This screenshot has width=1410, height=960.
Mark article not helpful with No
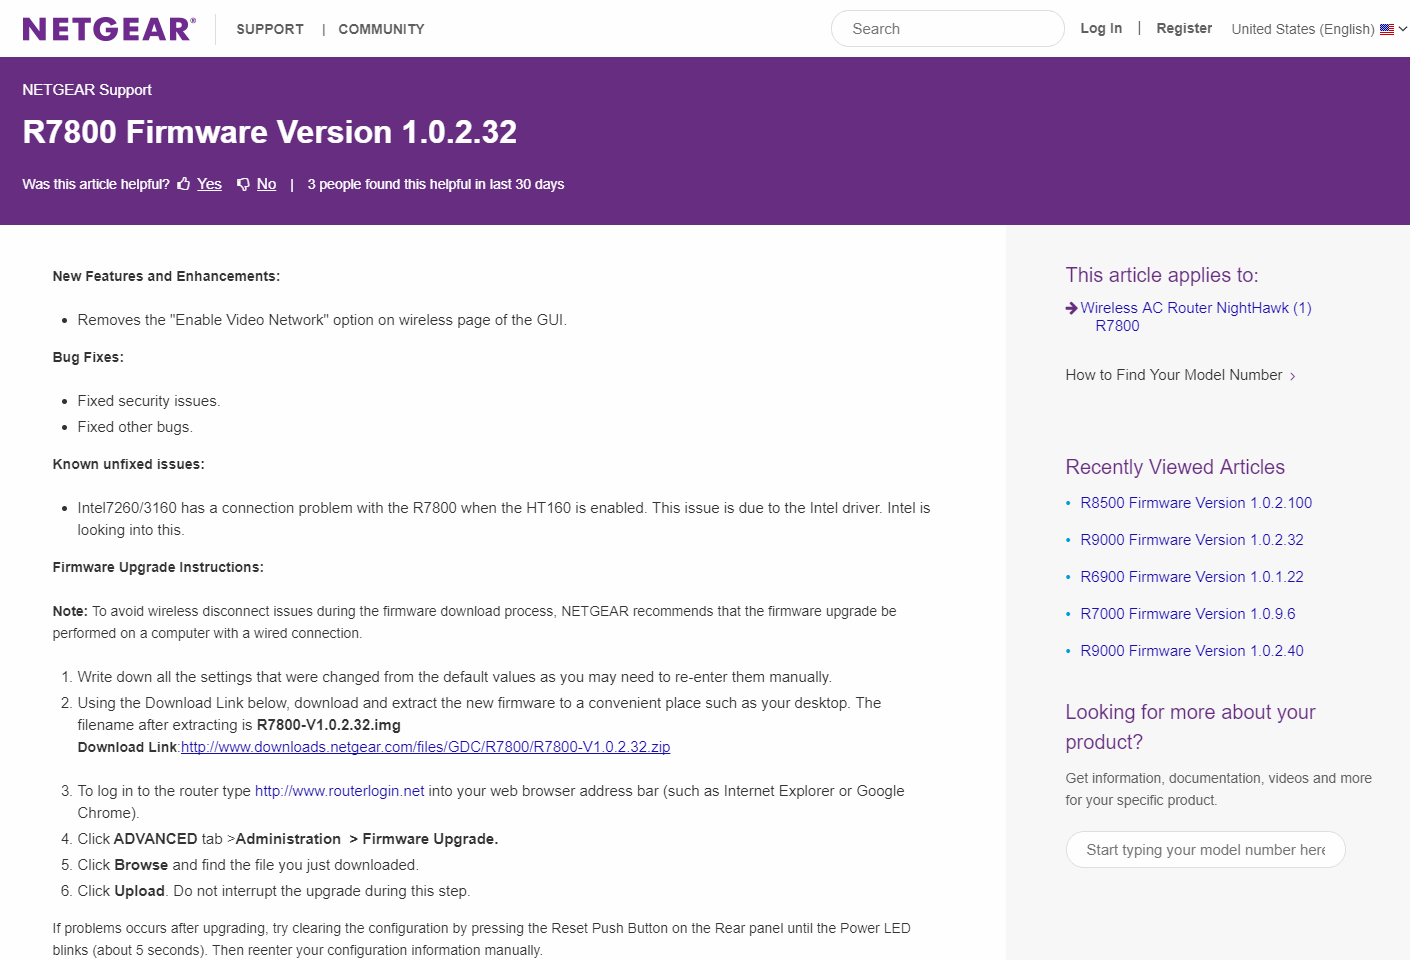pyautogui.click(x=266, y=184)
